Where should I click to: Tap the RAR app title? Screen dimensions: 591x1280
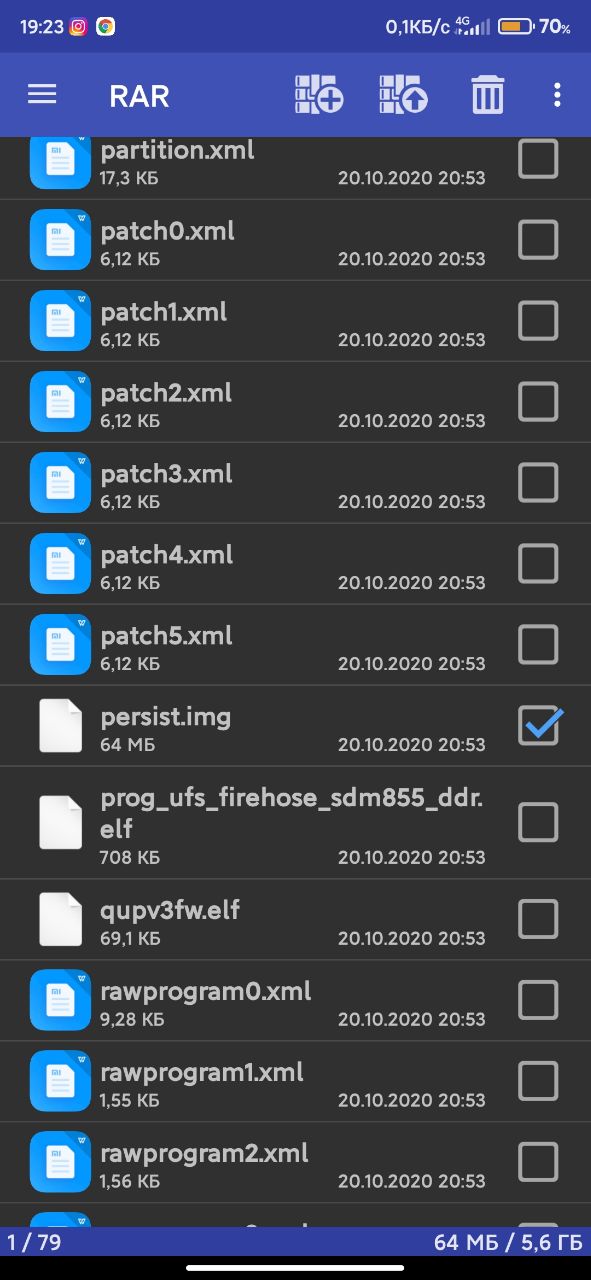[139, 96]
